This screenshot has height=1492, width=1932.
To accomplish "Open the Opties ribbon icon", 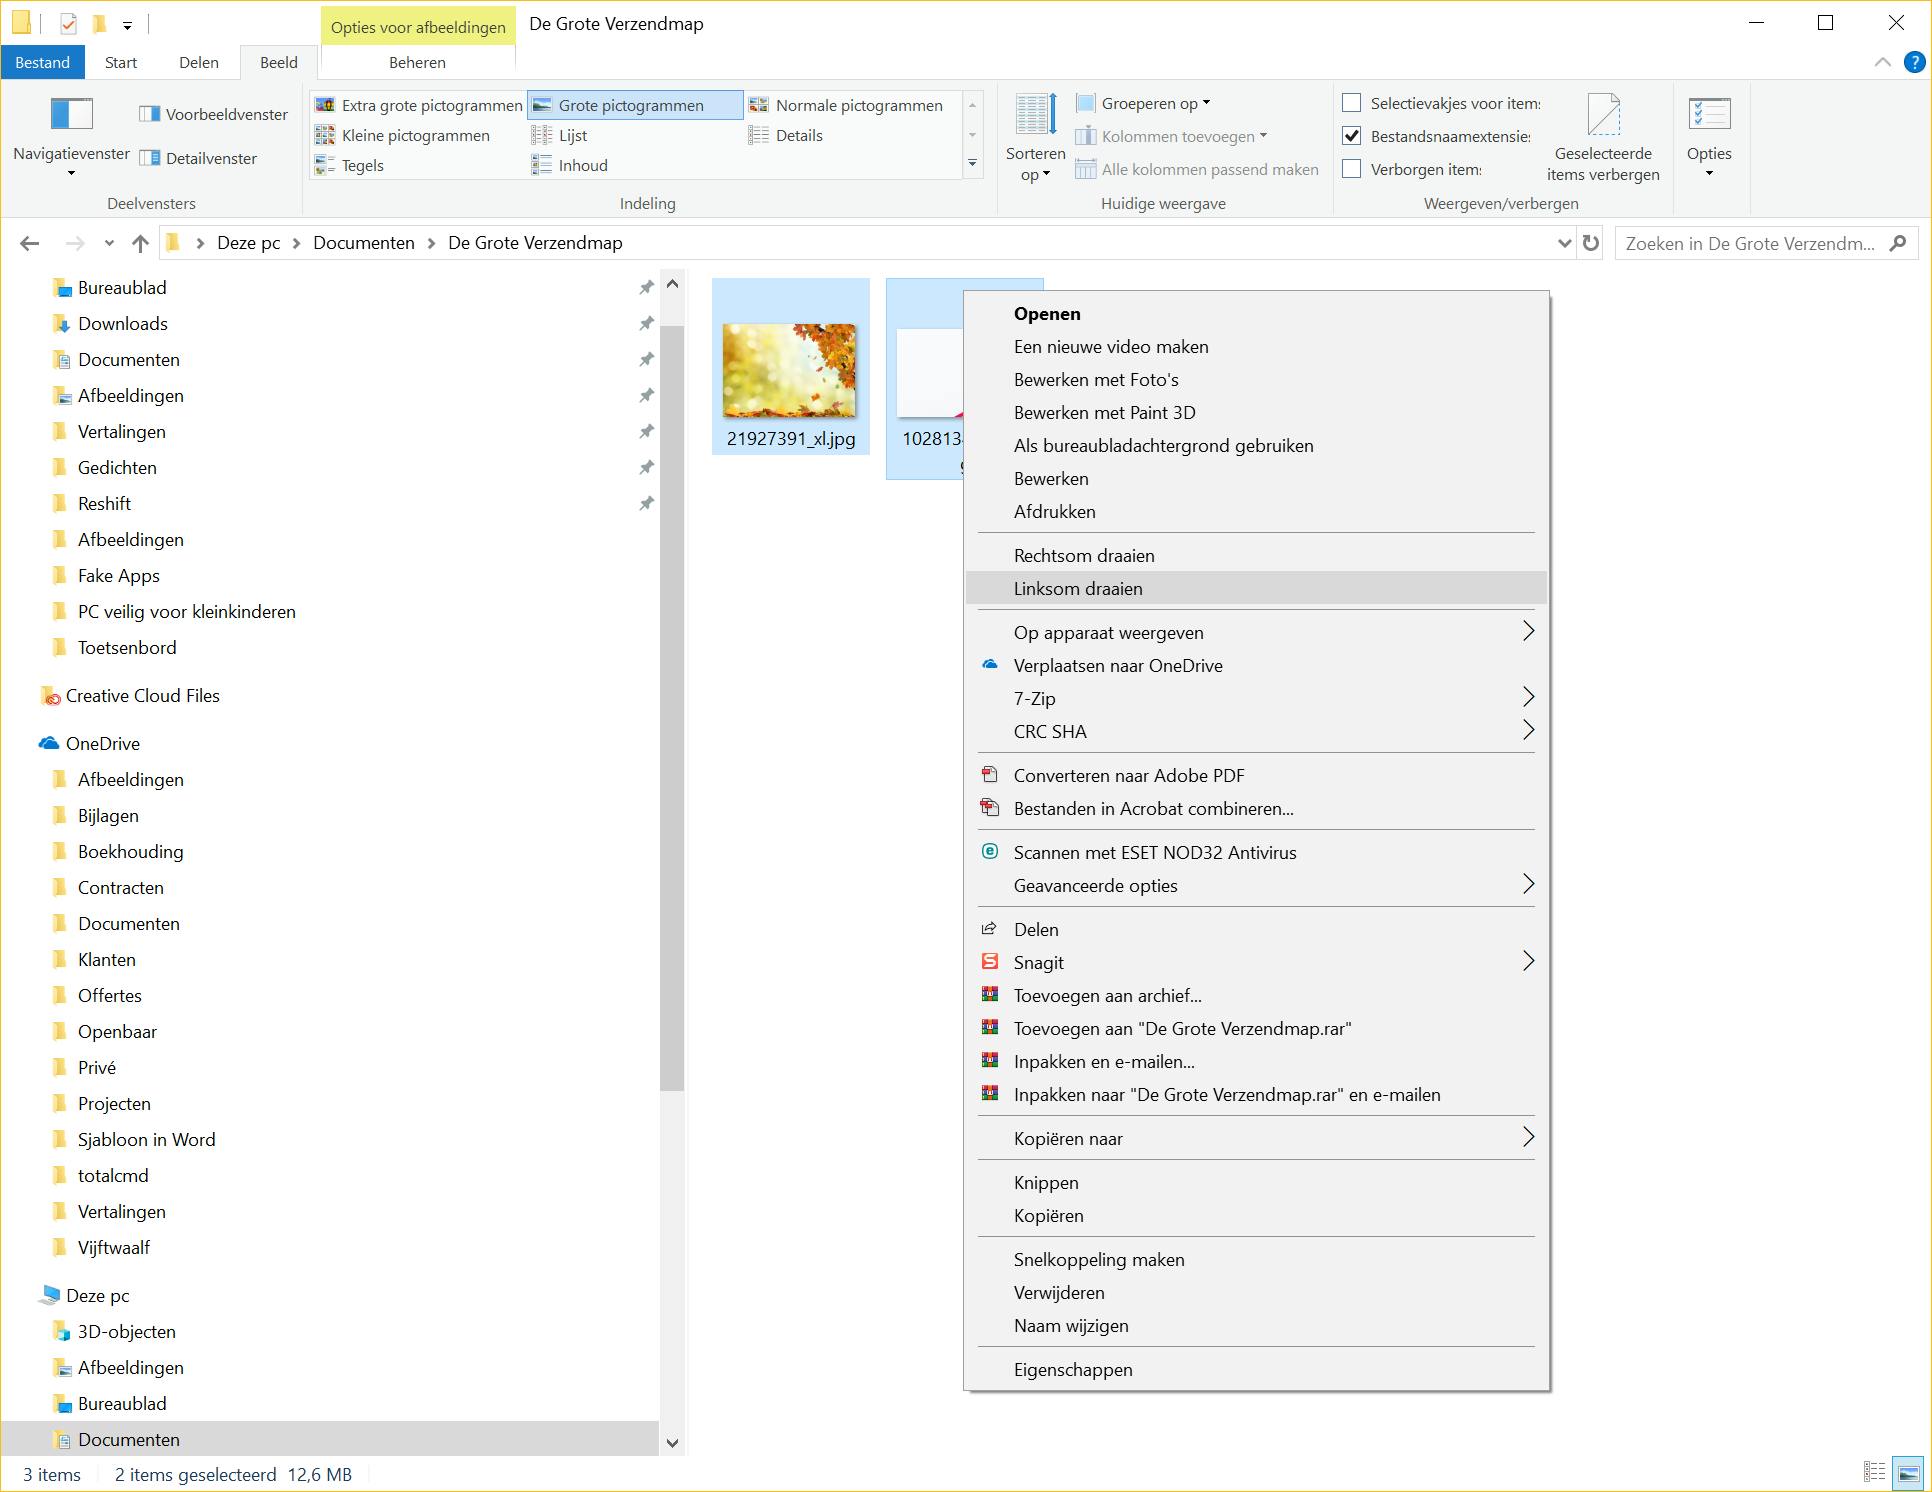I will tap(1708, 115).
